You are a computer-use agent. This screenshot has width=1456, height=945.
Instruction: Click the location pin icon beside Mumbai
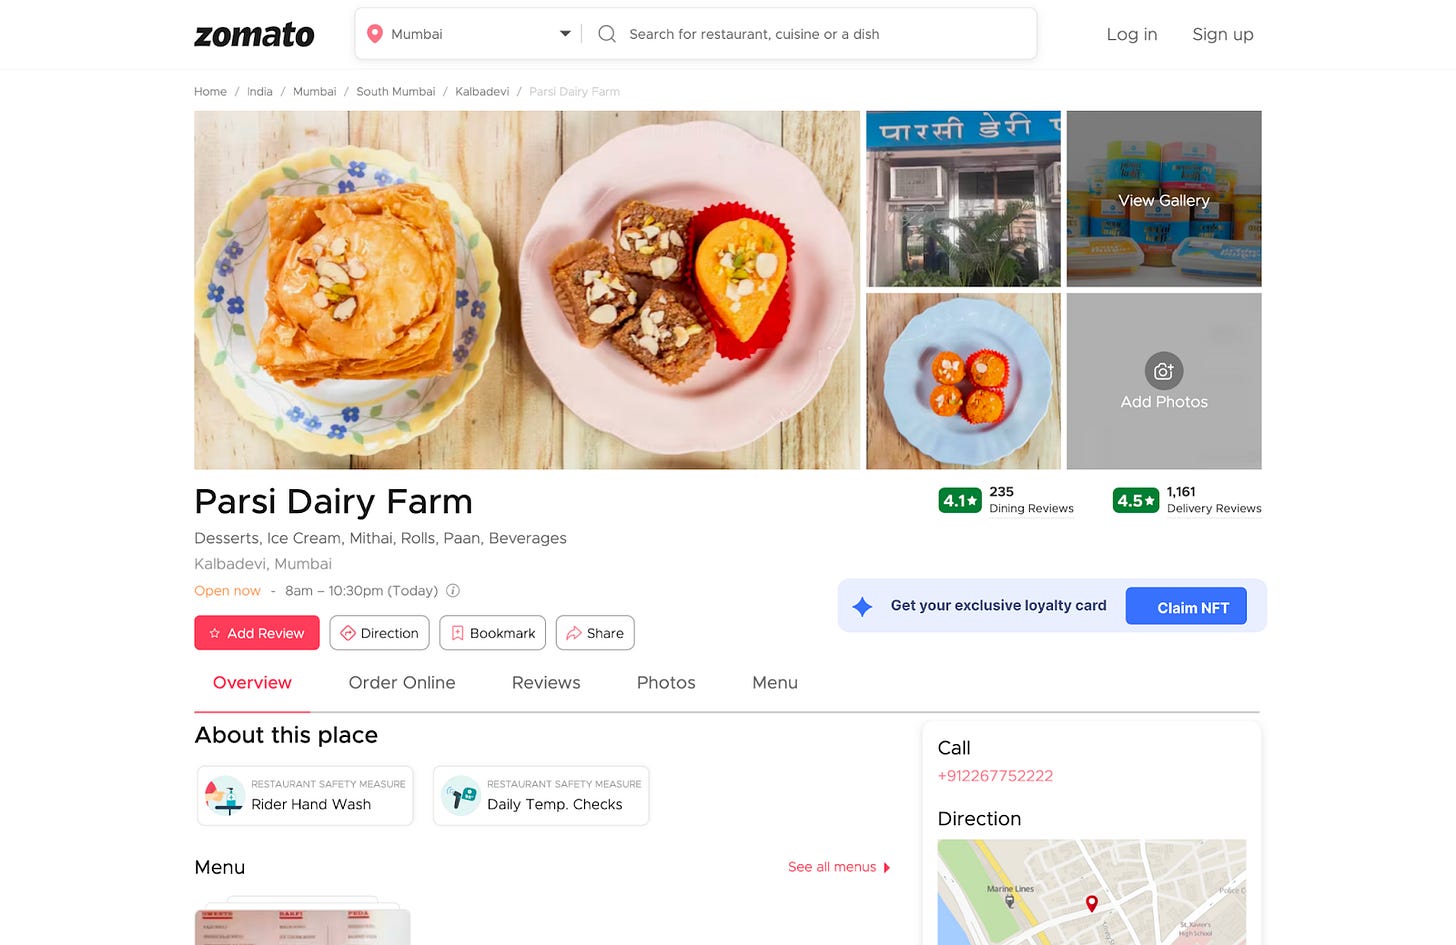click(375, 34)
